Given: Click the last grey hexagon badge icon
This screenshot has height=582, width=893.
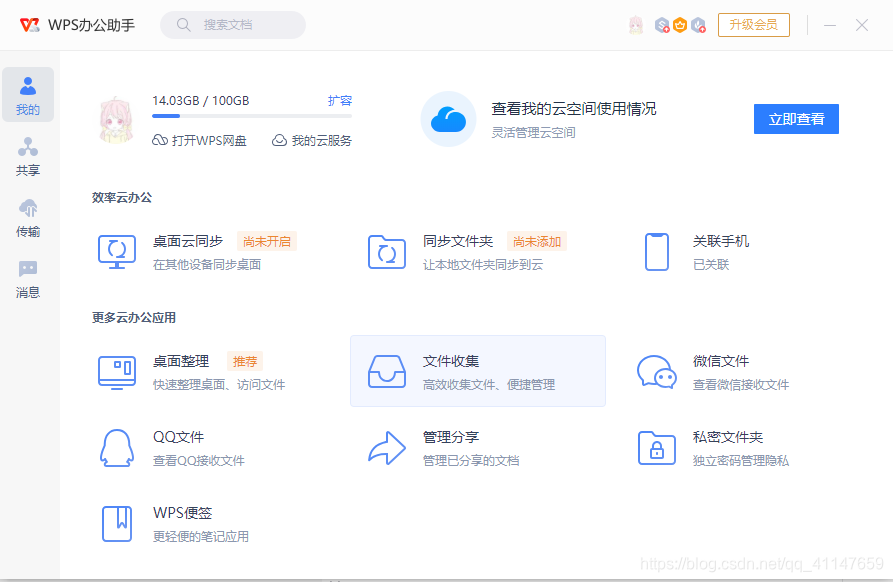Looking at the screenshot, I should click(x=698, y=25).
